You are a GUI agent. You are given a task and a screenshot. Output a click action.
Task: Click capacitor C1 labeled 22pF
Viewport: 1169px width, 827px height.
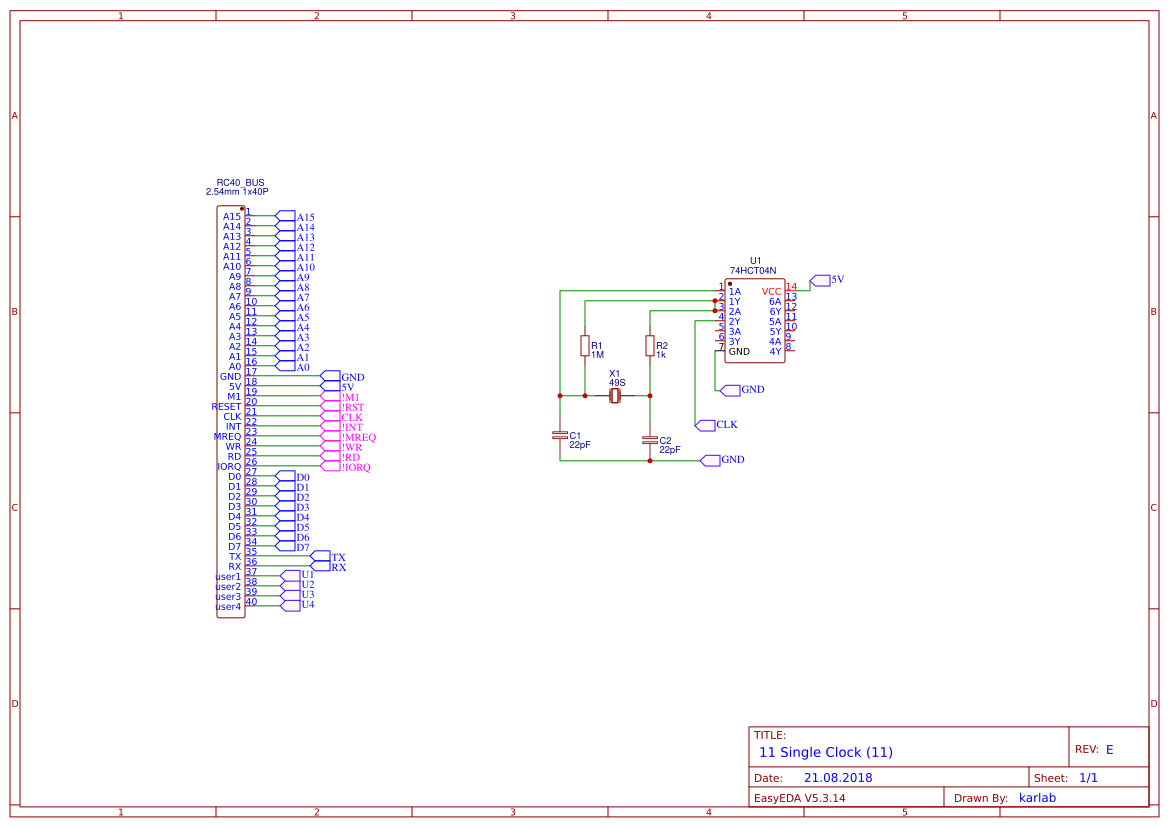click(x=558, y=437)
